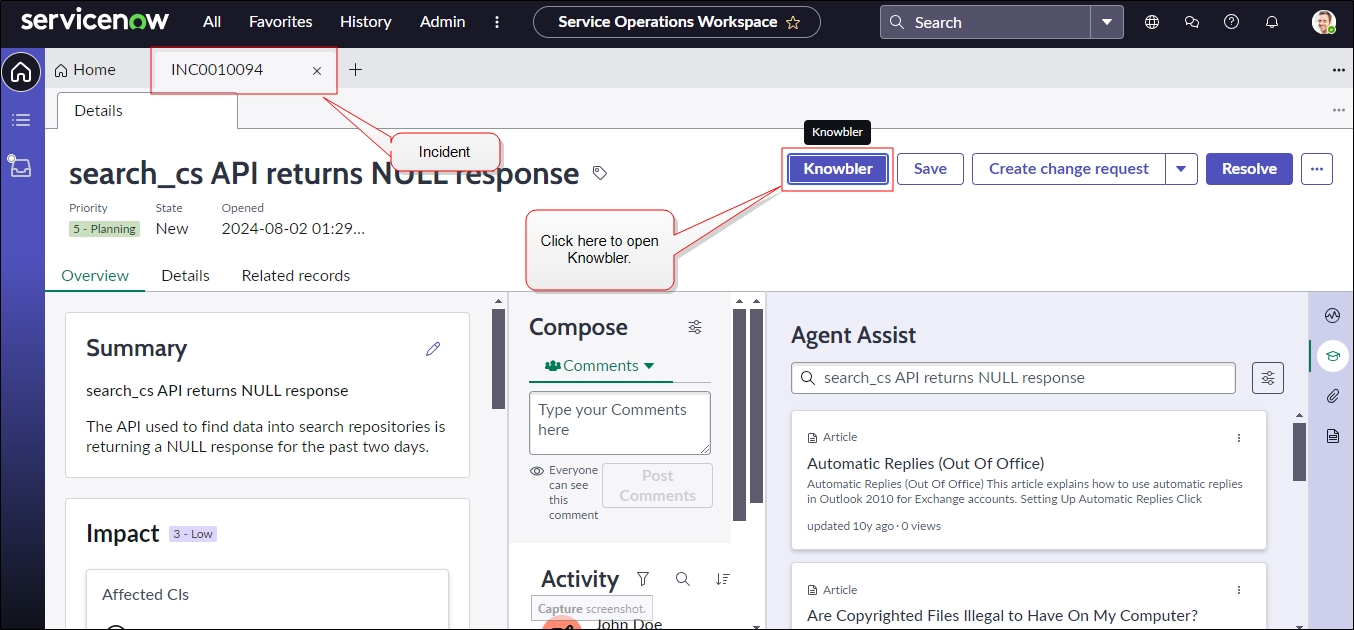Open more options for Automatic Replies article
The height and width of the screenshot is (630, 1354).
click(x=1239, y=438)
